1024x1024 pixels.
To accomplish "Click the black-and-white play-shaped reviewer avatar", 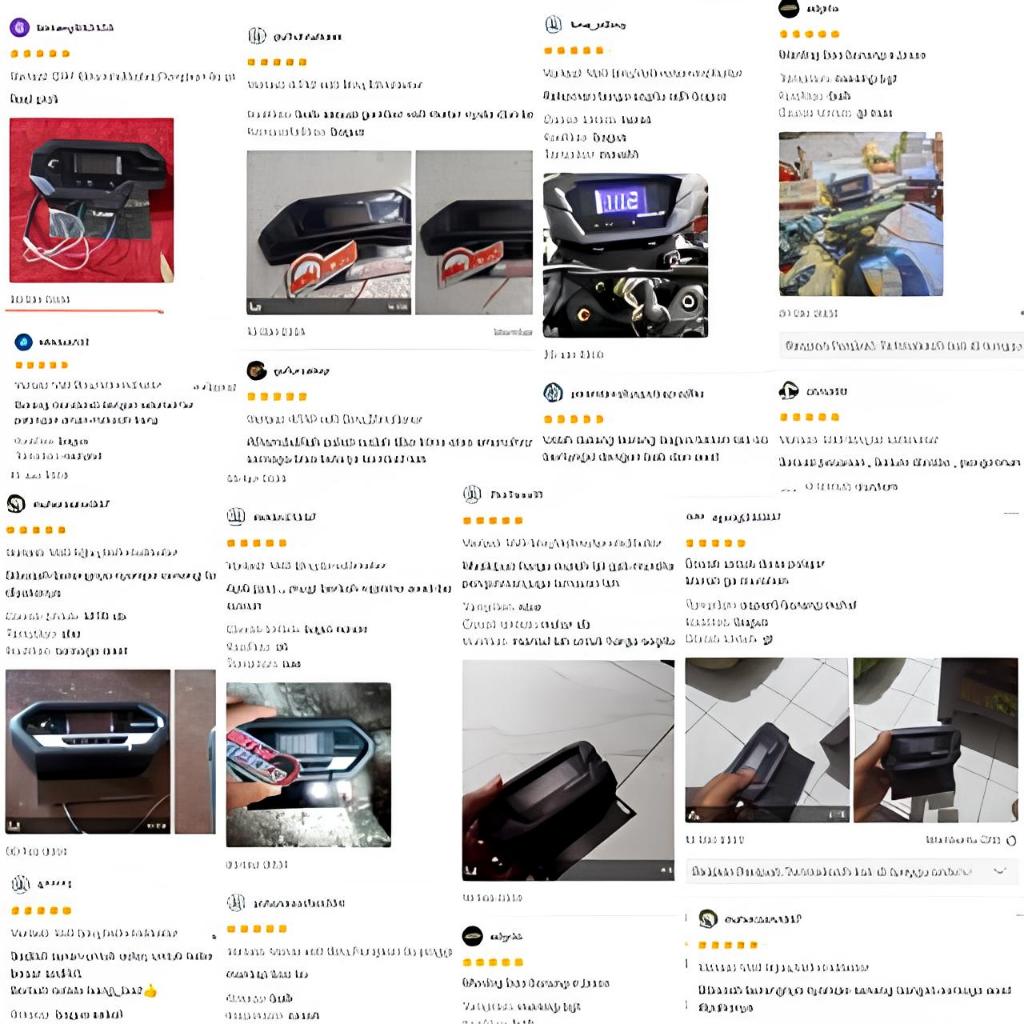I will pyautogui.click(x=788, y=391).
